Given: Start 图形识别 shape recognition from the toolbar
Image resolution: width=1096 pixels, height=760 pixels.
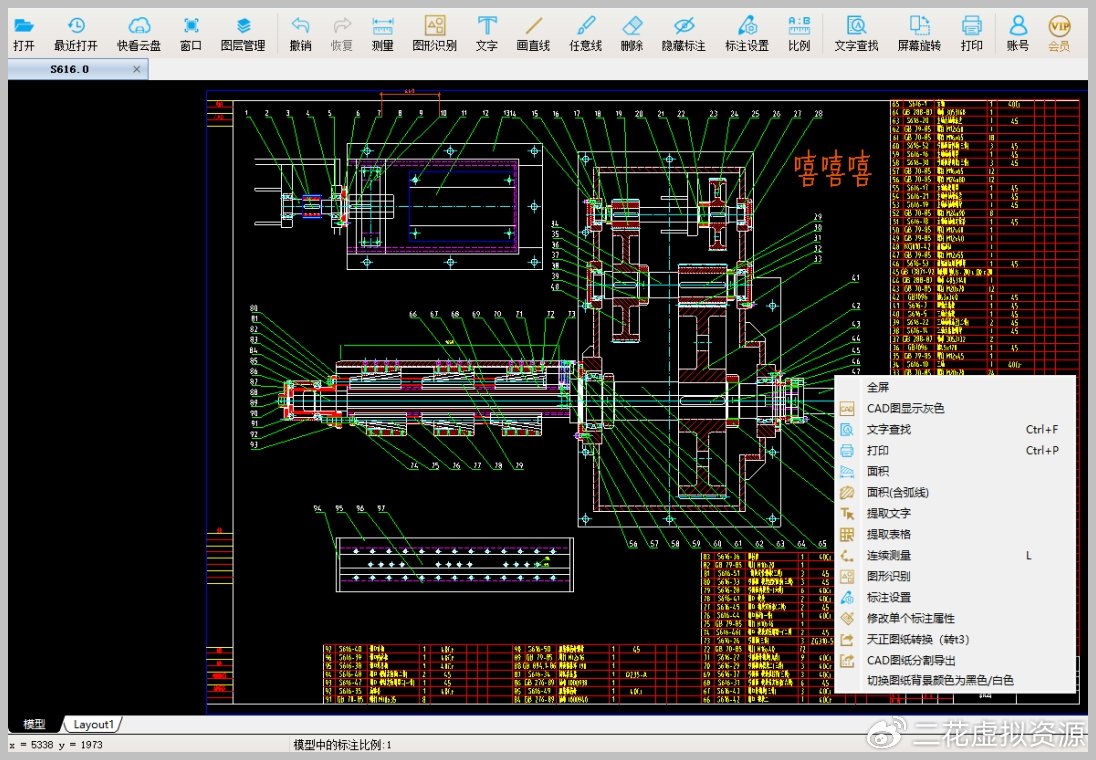Looking at the screenshot, I should (x=435, y=34).
